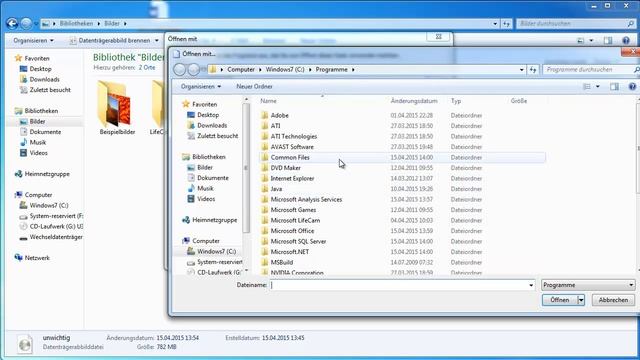Select Netzwerk in Explorer sidebar
640x360 pixels.
click(x=37, y=258)
